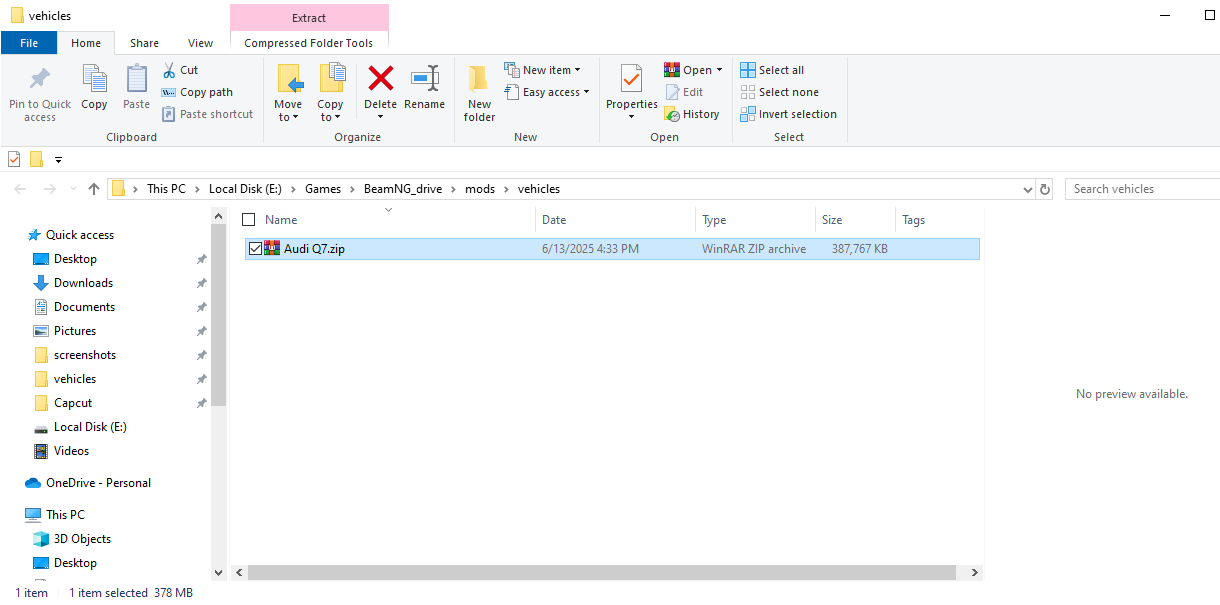
Task: Expand the Delete dropdown arrow
Action: pos(381,118)
